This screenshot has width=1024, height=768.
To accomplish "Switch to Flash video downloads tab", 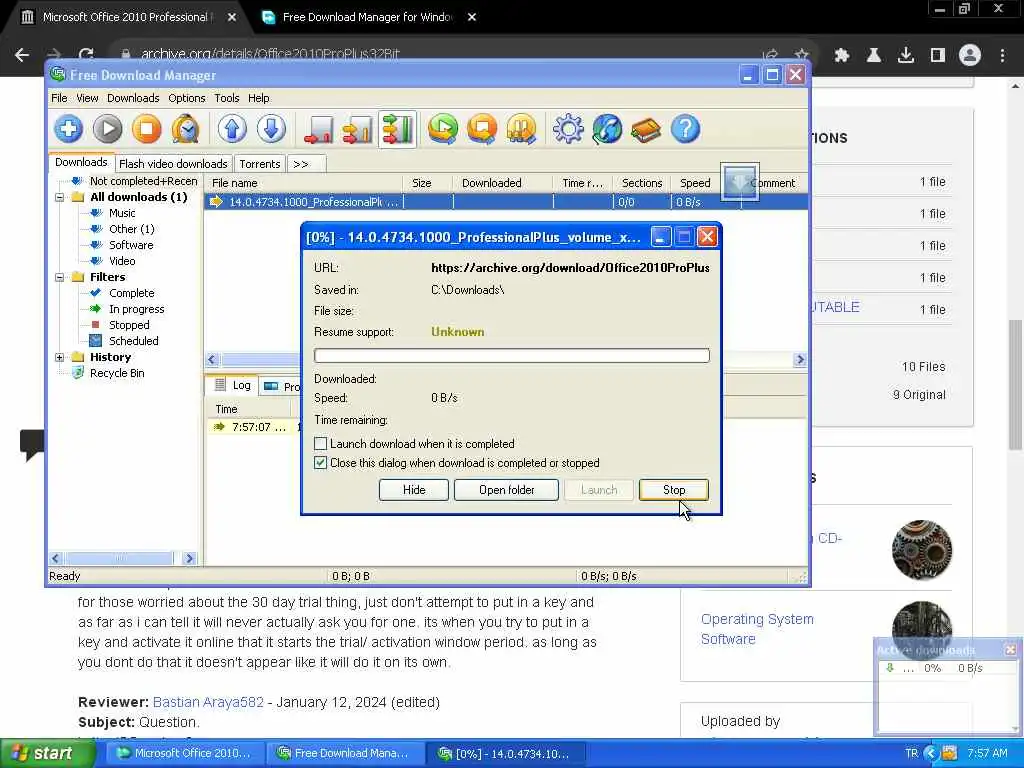I will point(173,164).
